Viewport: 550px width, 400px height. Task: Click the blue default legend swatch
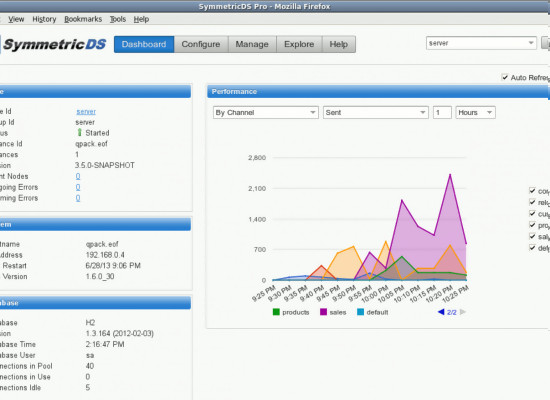click(360, 312)
